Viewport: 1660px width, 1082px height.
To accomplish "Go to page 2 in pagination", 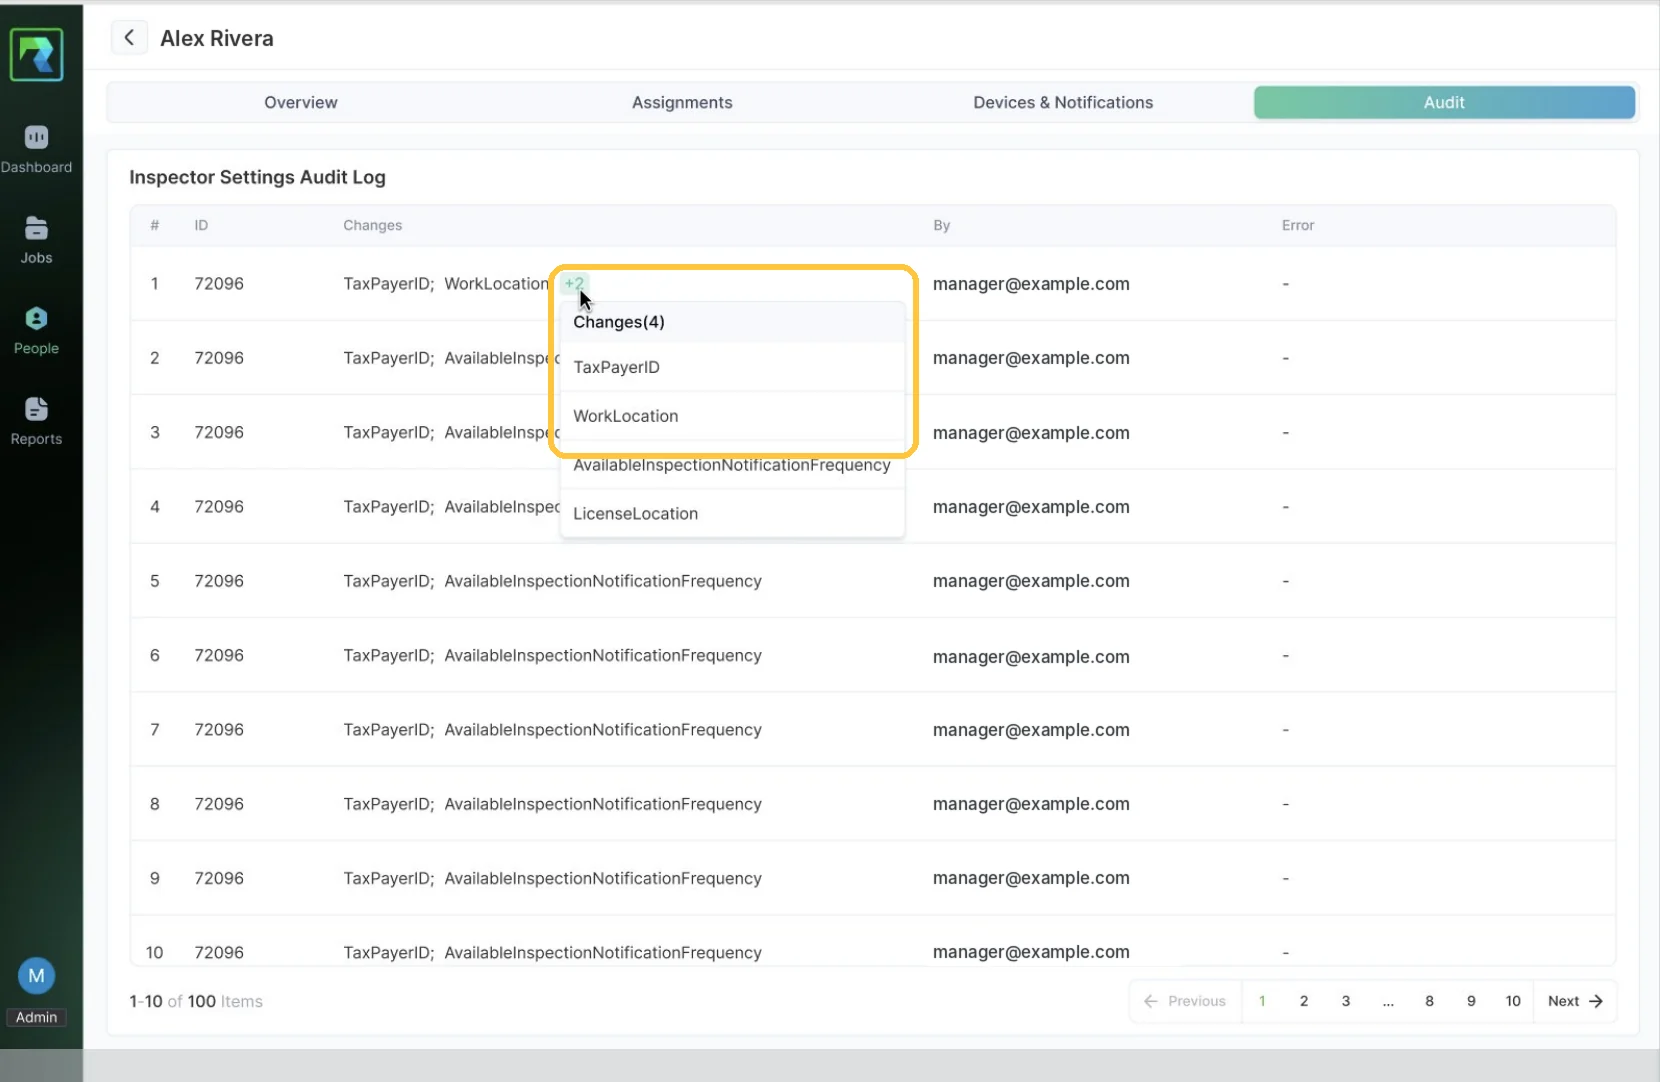I will coord(1304,1001).
